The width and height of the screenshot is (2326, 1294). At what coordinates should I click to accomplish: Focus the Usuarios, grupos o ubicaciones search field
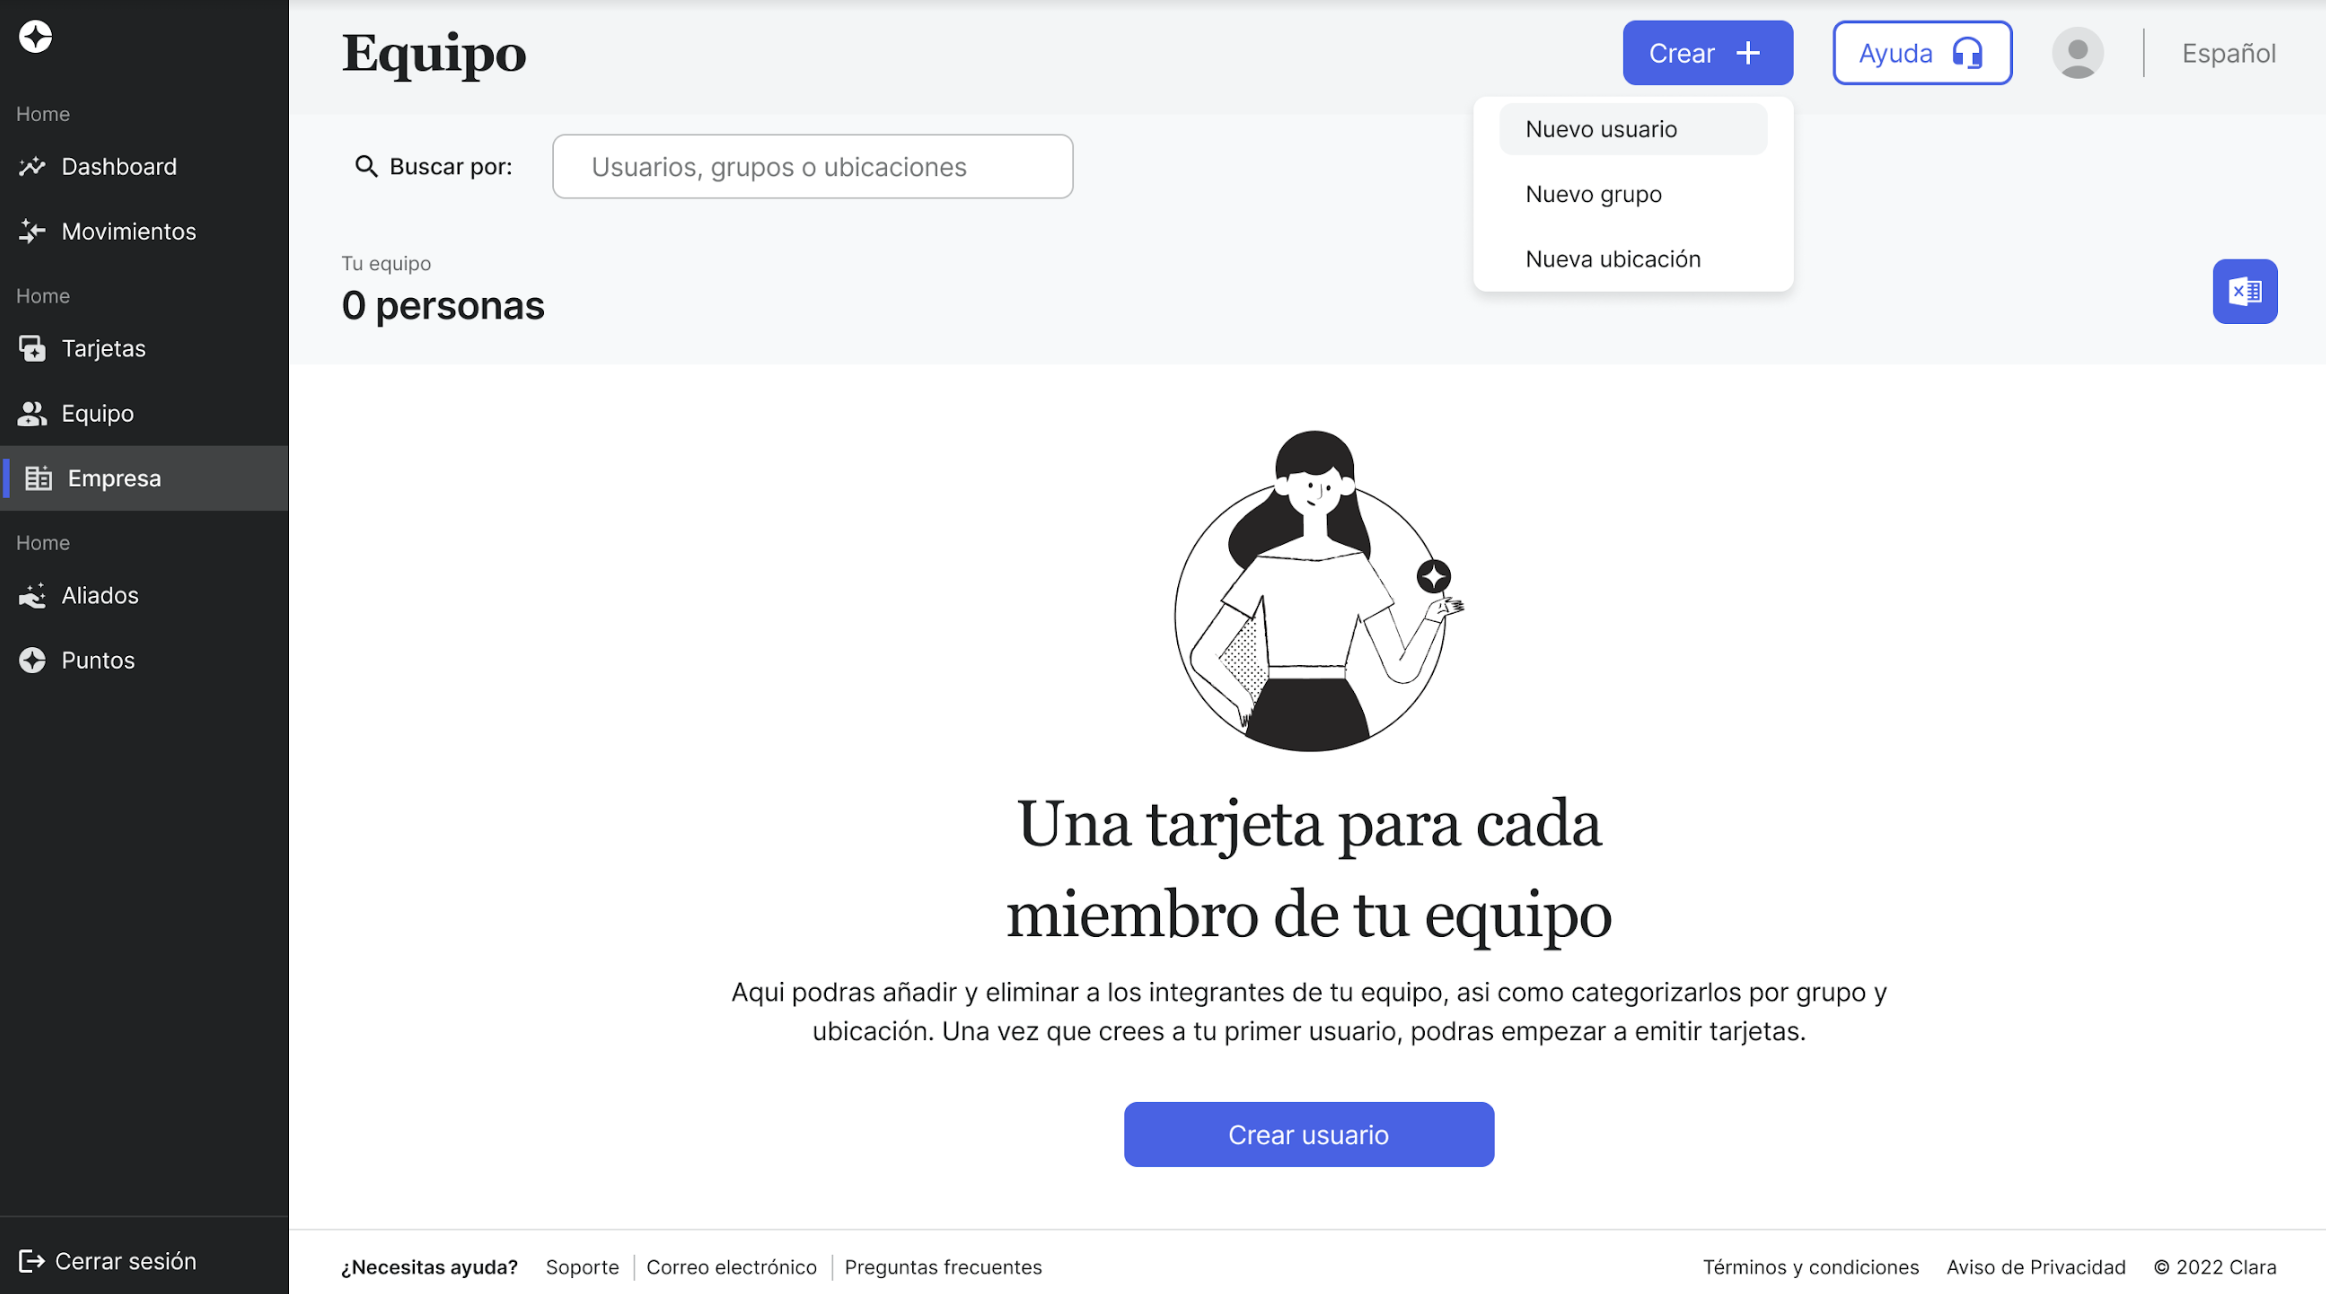[812, 166]
